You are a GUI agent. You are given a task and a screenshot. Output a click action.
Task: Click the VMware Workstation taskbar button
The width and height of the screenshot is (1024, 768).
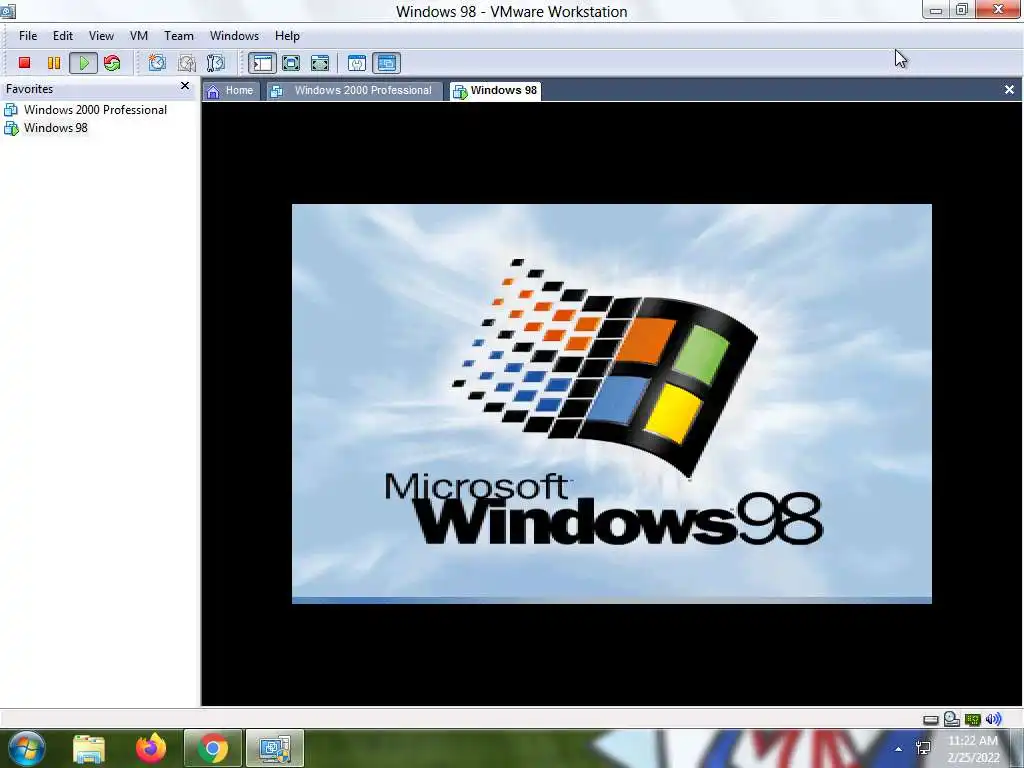(275, 748)
